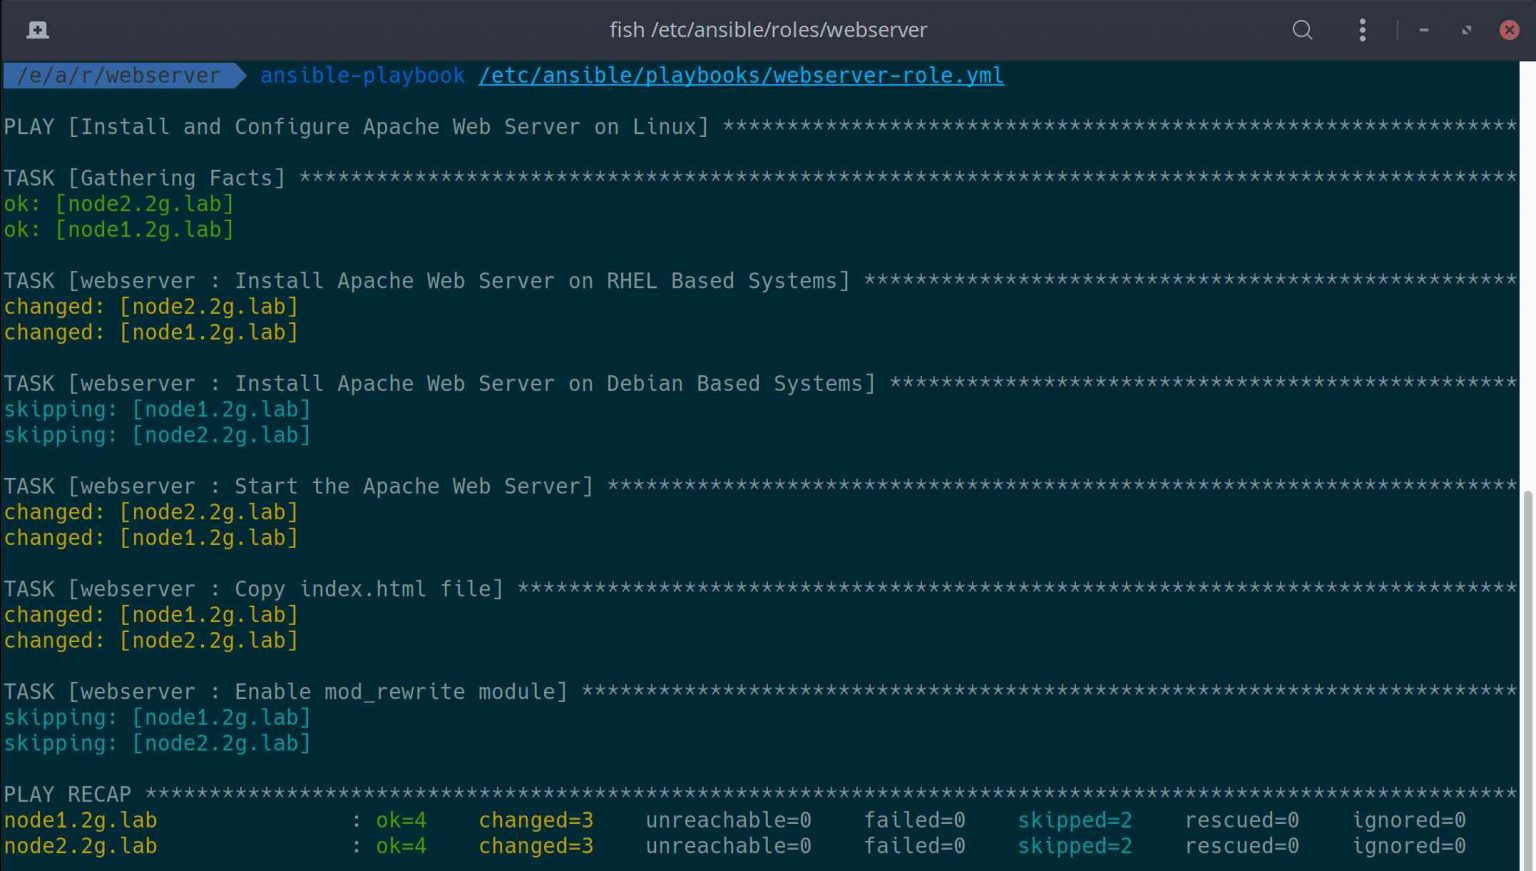Restore down the terminal window
1536x871 pixels.
click(1466, 30)
